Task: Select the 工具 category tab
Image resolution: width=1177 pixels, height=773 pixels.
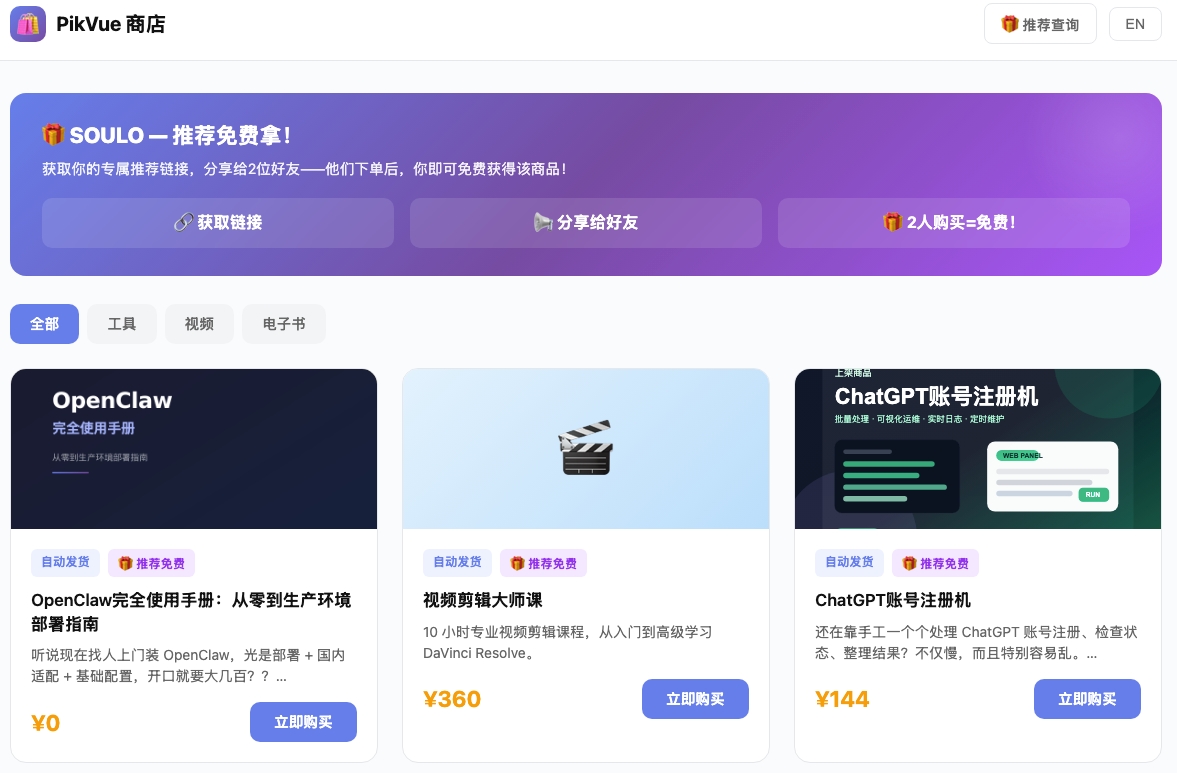Action: coord(122,324)
